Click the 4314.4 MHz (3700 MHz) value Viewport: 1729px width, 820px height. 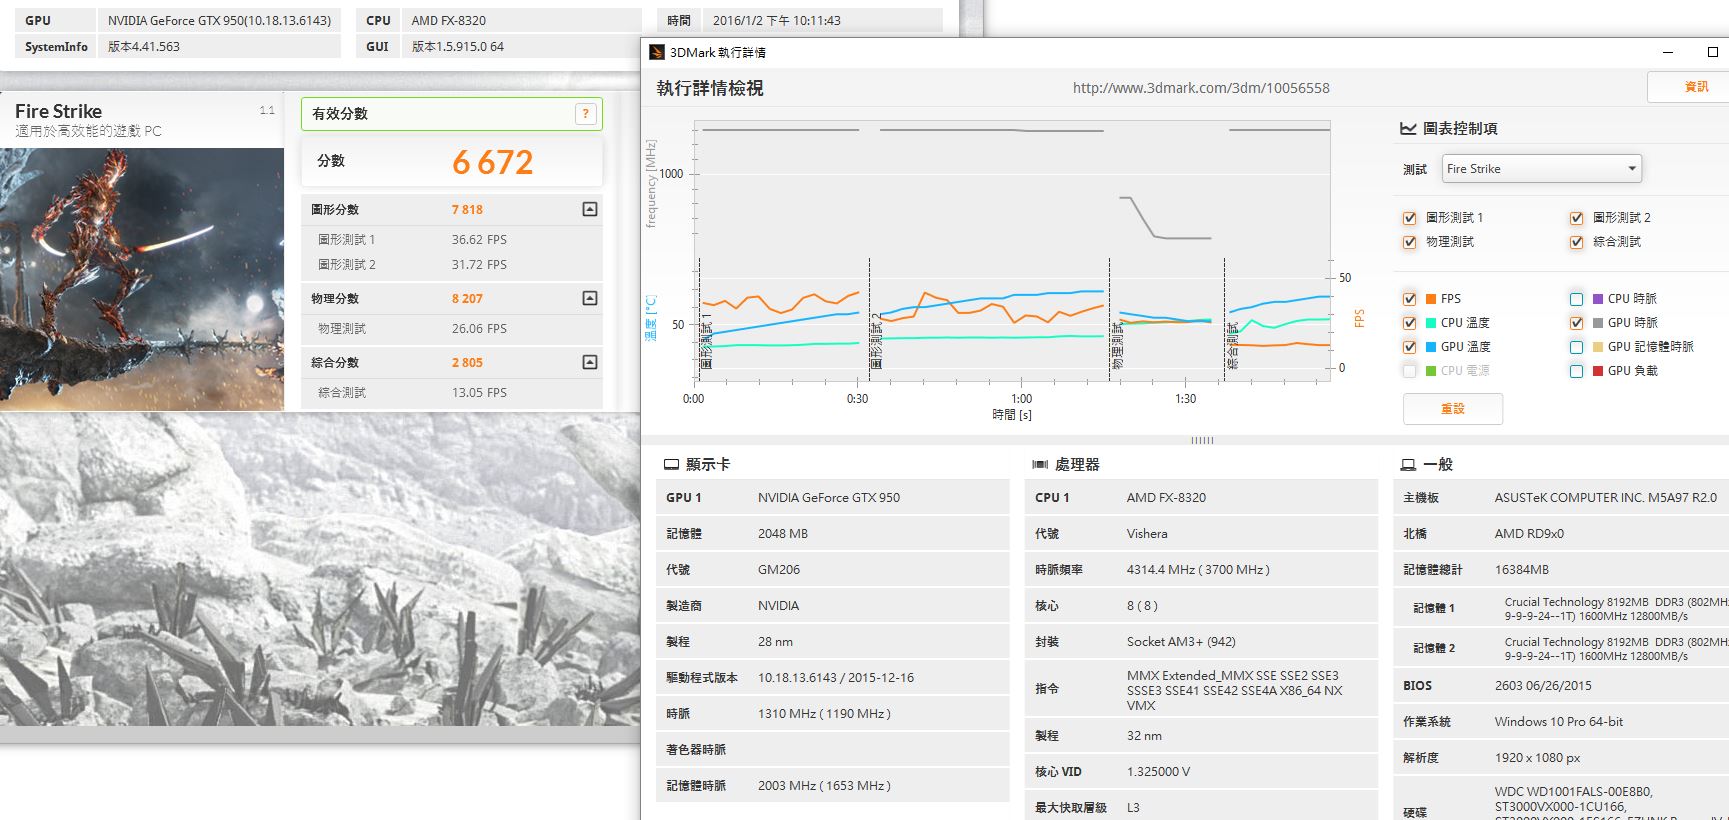point(1198,570)
